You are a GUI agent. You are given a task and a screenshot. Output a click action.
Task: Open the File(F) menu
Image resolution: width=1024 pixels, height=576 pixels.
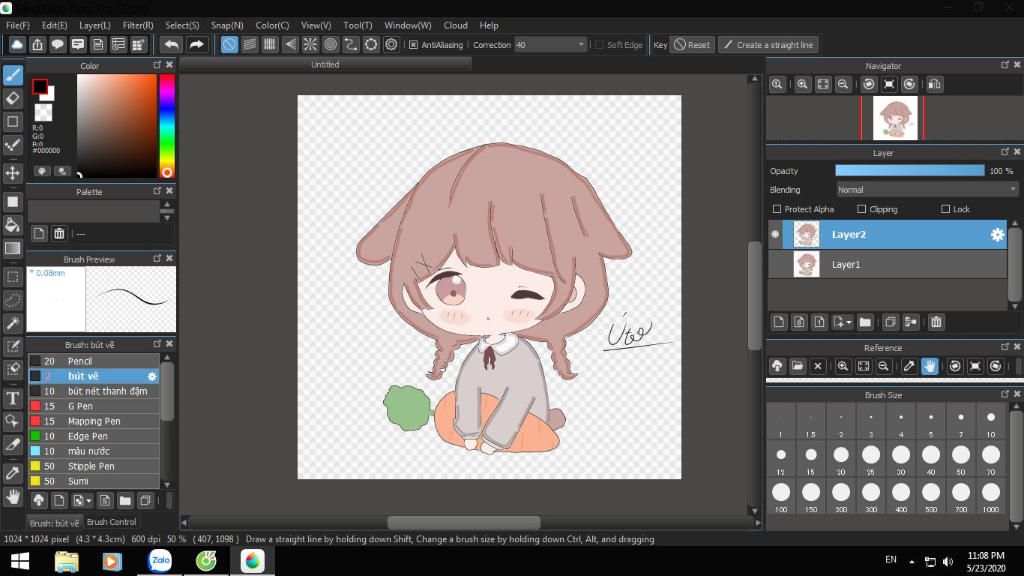click(18, 25)
